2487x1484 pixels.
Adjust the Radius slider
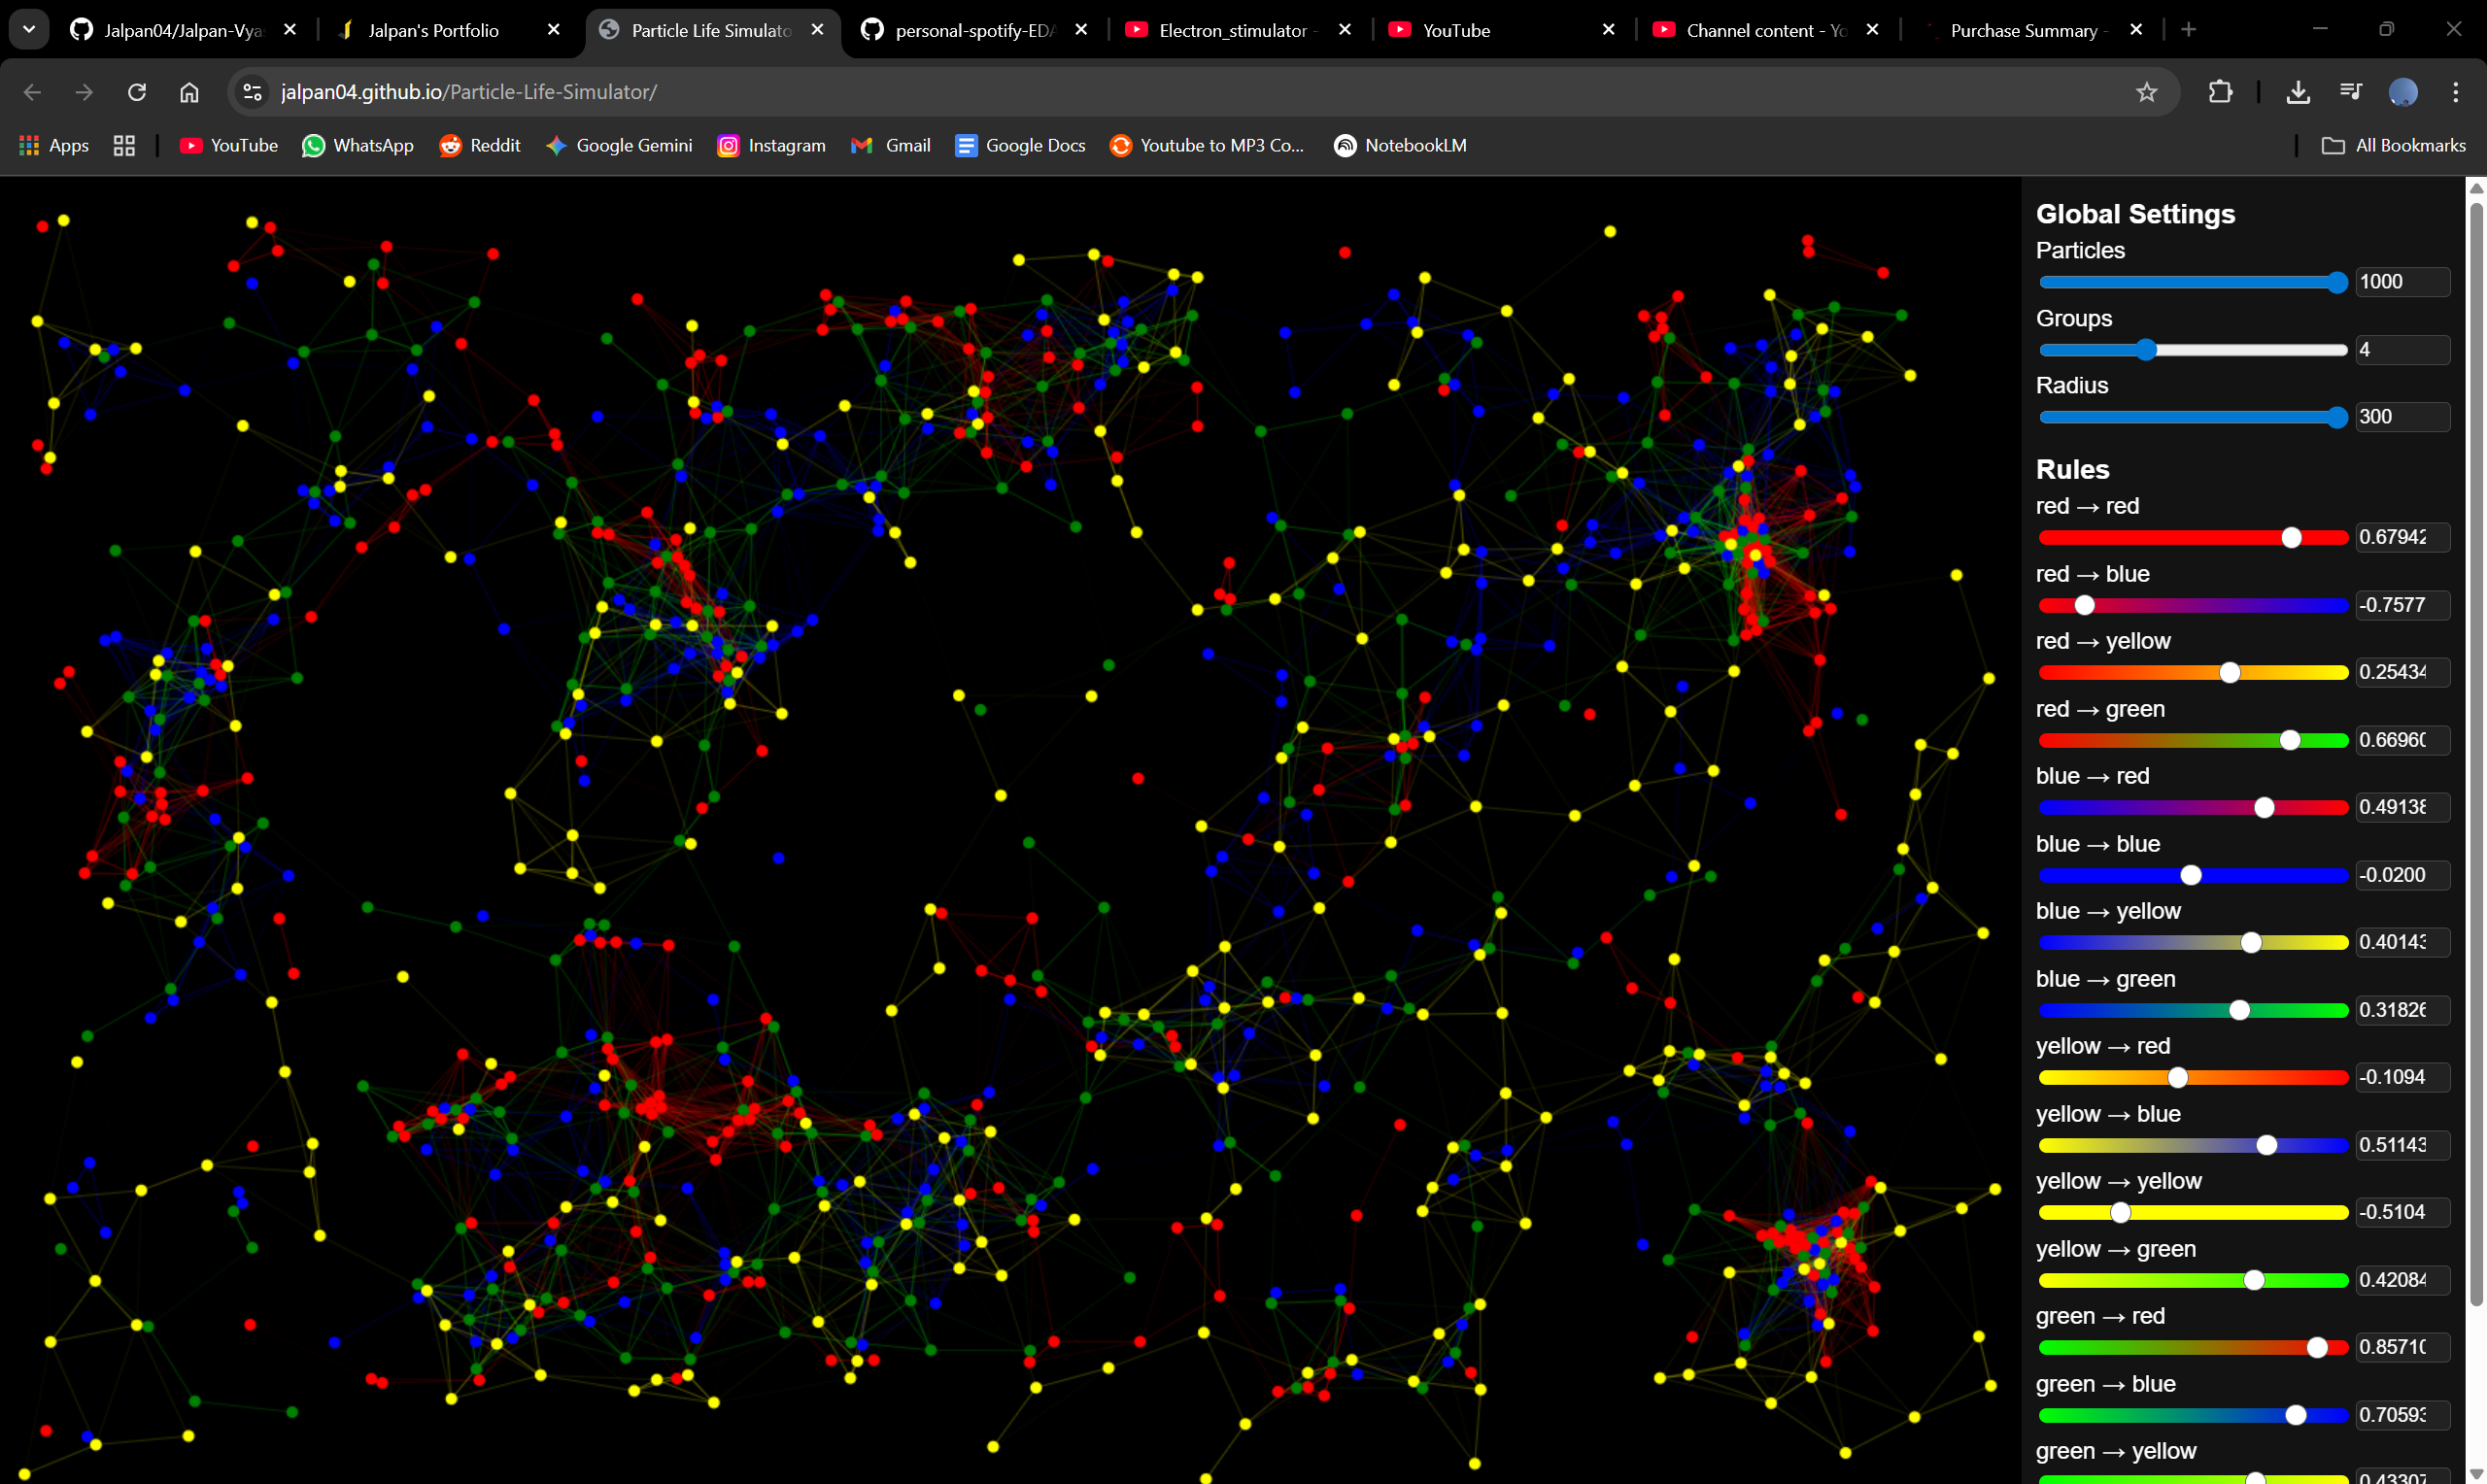point(2192,418)
